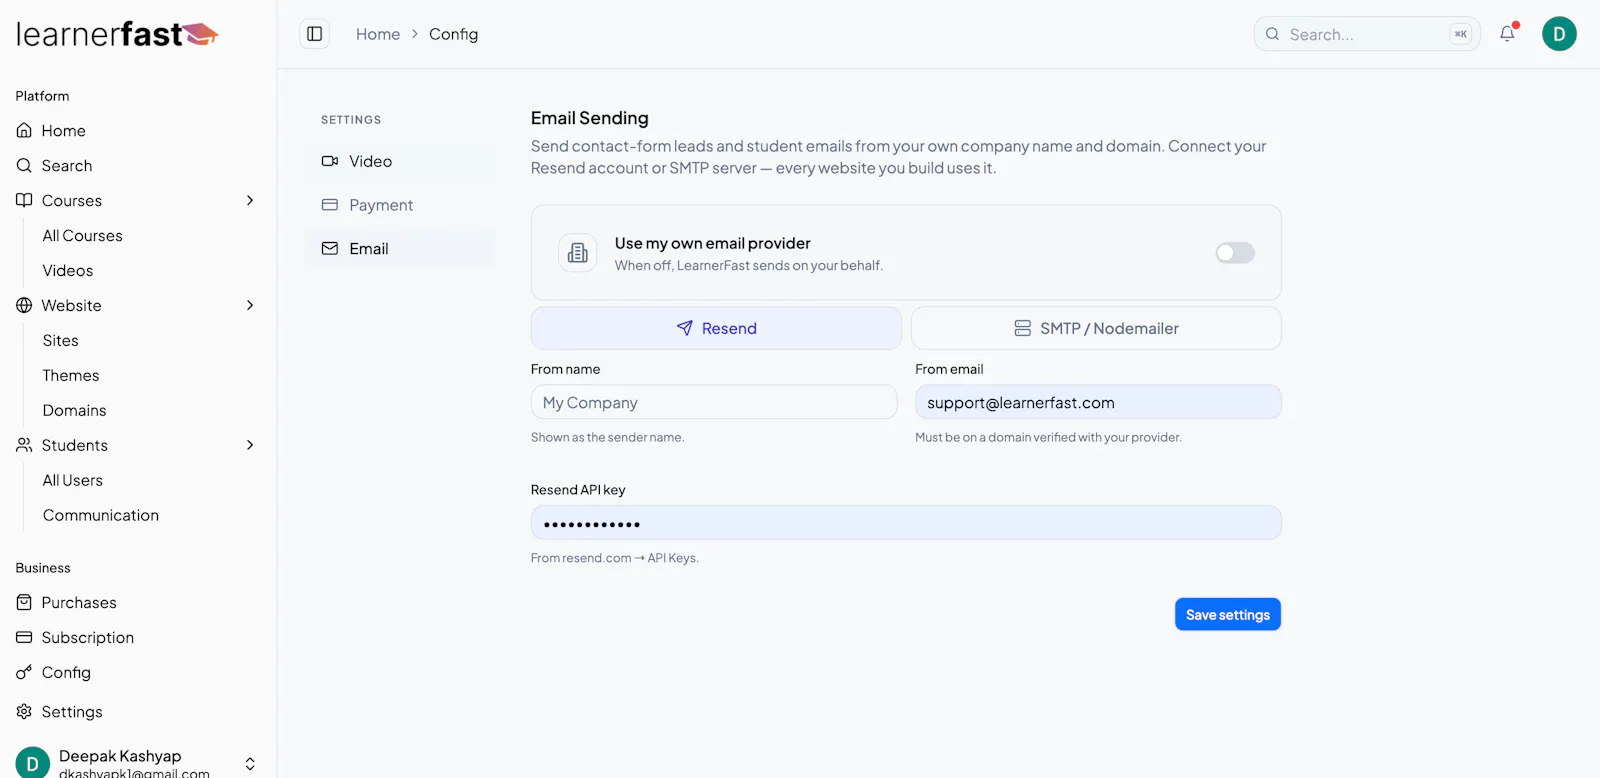This screenshot has width=1600, height=778.
Task: Click the Resend paper-plane icon
Action: point(685,328)
